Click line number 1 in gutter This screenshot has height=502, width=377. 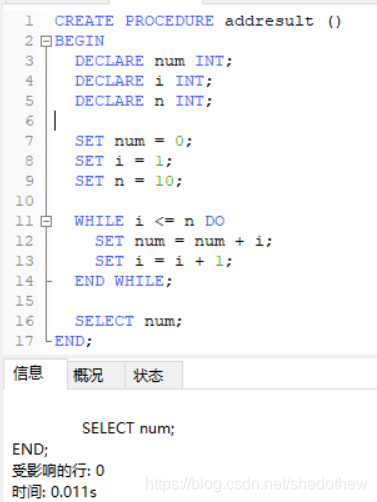coord(29,21)
